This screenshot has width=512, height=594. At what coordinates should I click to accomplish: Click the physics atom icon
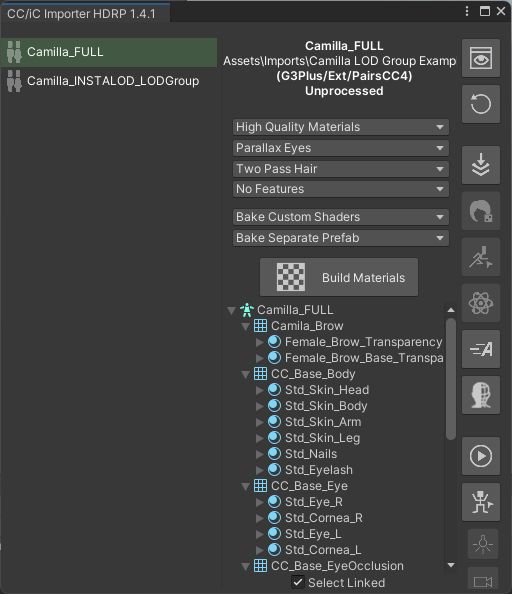[x=481, y=303]
